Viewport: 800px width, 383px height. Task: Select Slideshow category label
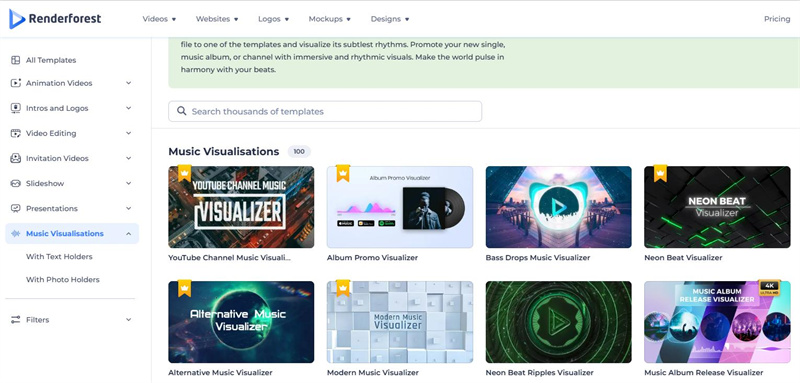tap(45, 183)
